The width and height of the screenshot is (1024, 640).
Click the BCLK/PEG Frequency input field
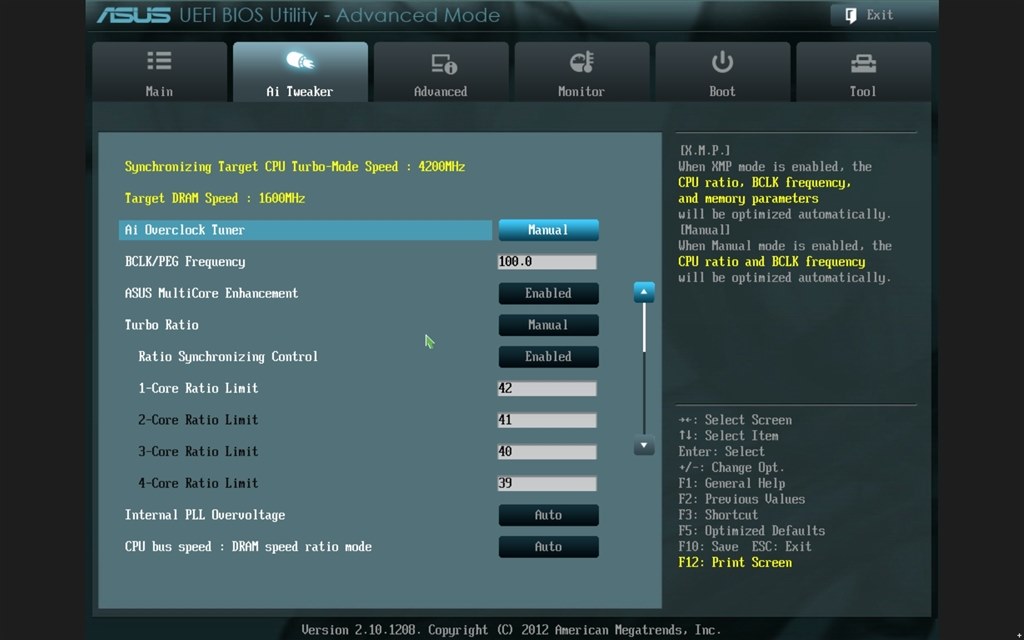tap(547, 262)
